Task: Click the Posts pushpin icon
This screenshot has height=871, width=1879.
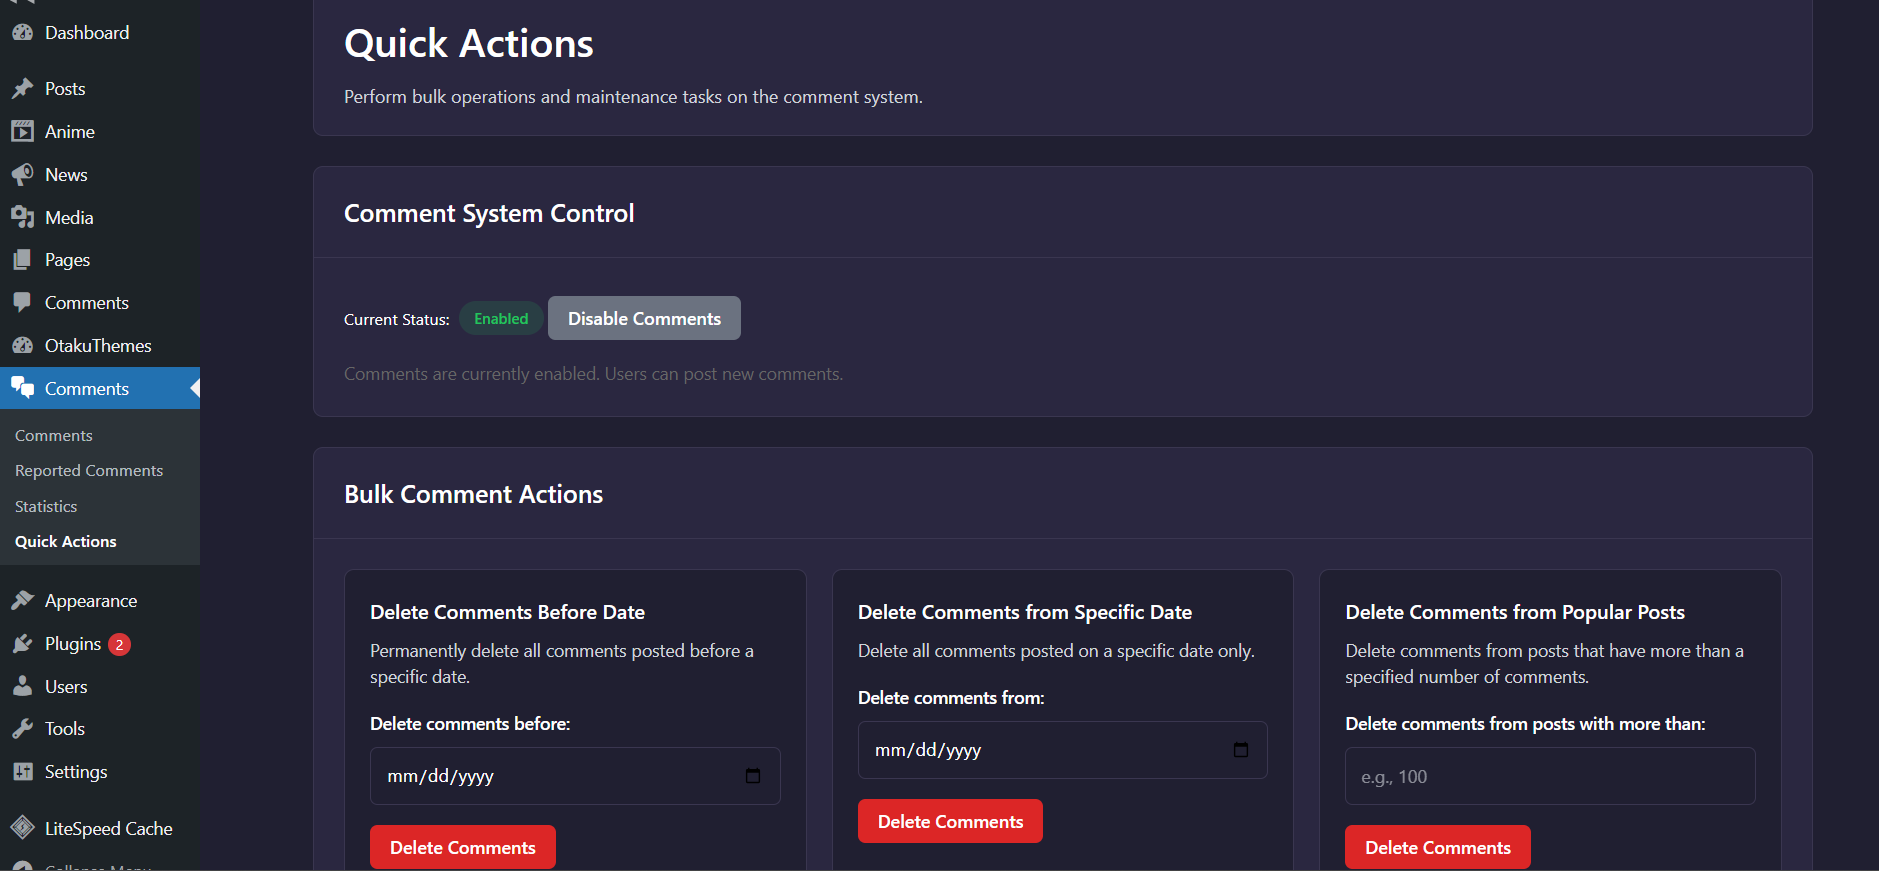Action: coord(22,89)
